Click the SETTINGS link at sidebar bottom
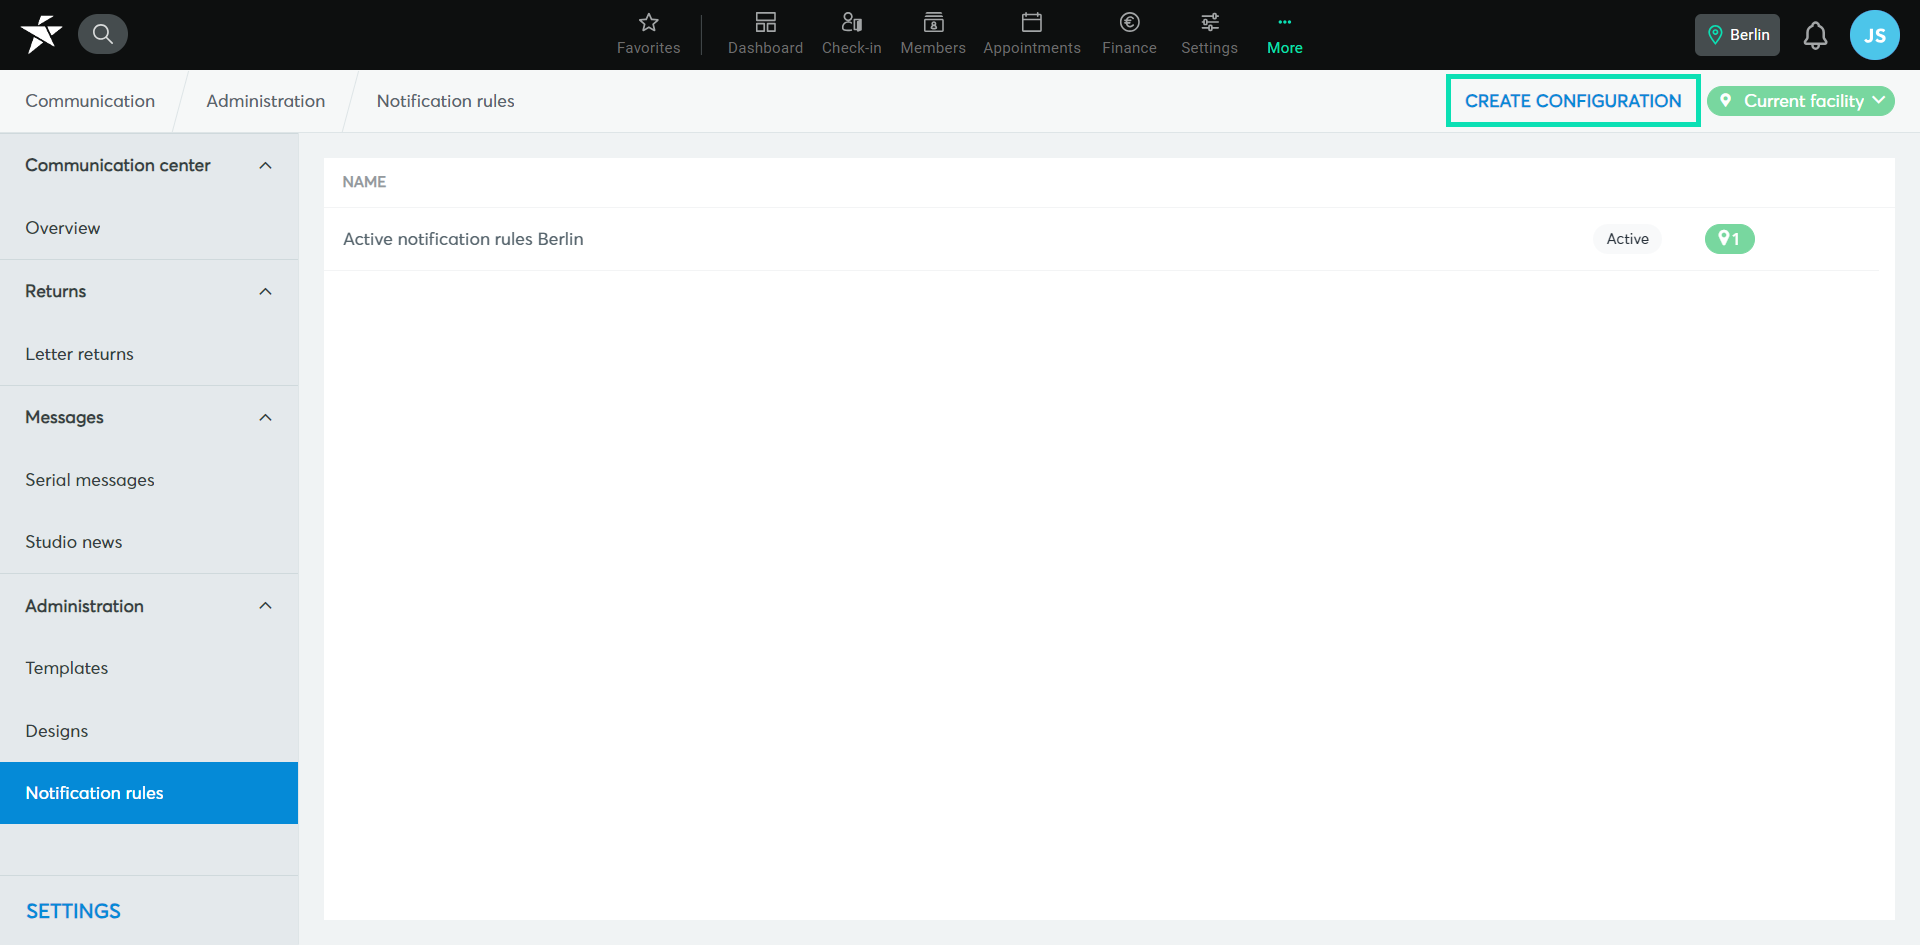This screenshot has height=945, width=1920. (73, 911)
